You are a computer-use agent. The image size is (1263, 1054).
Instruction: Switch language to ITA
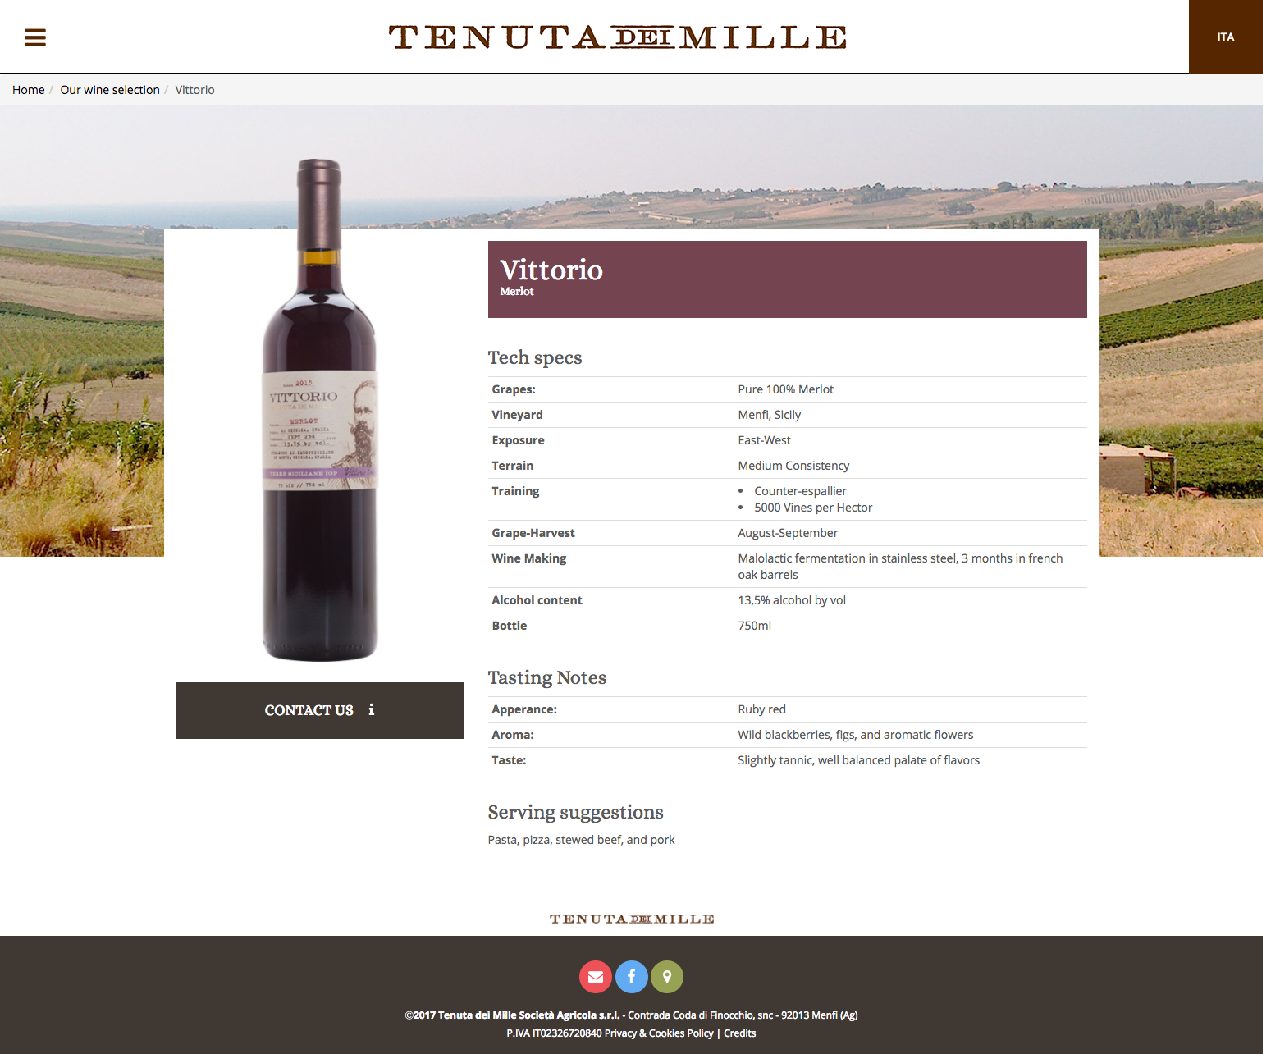(x=1226, y=37)
